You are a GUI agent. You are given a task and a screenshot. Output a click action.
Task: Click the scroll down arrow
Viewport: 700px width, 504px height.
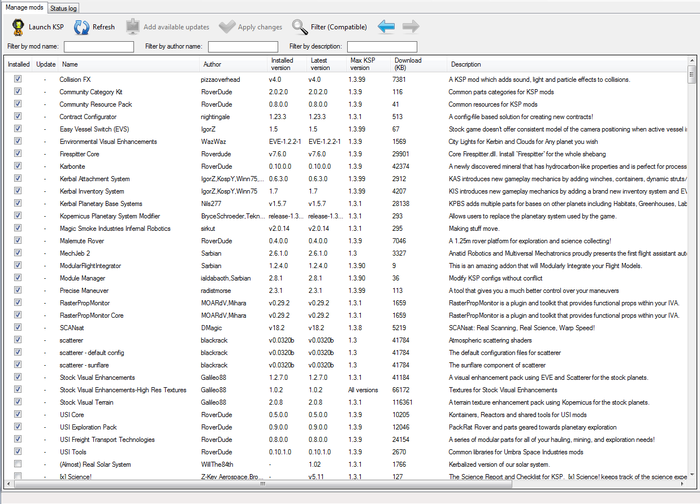692,475
